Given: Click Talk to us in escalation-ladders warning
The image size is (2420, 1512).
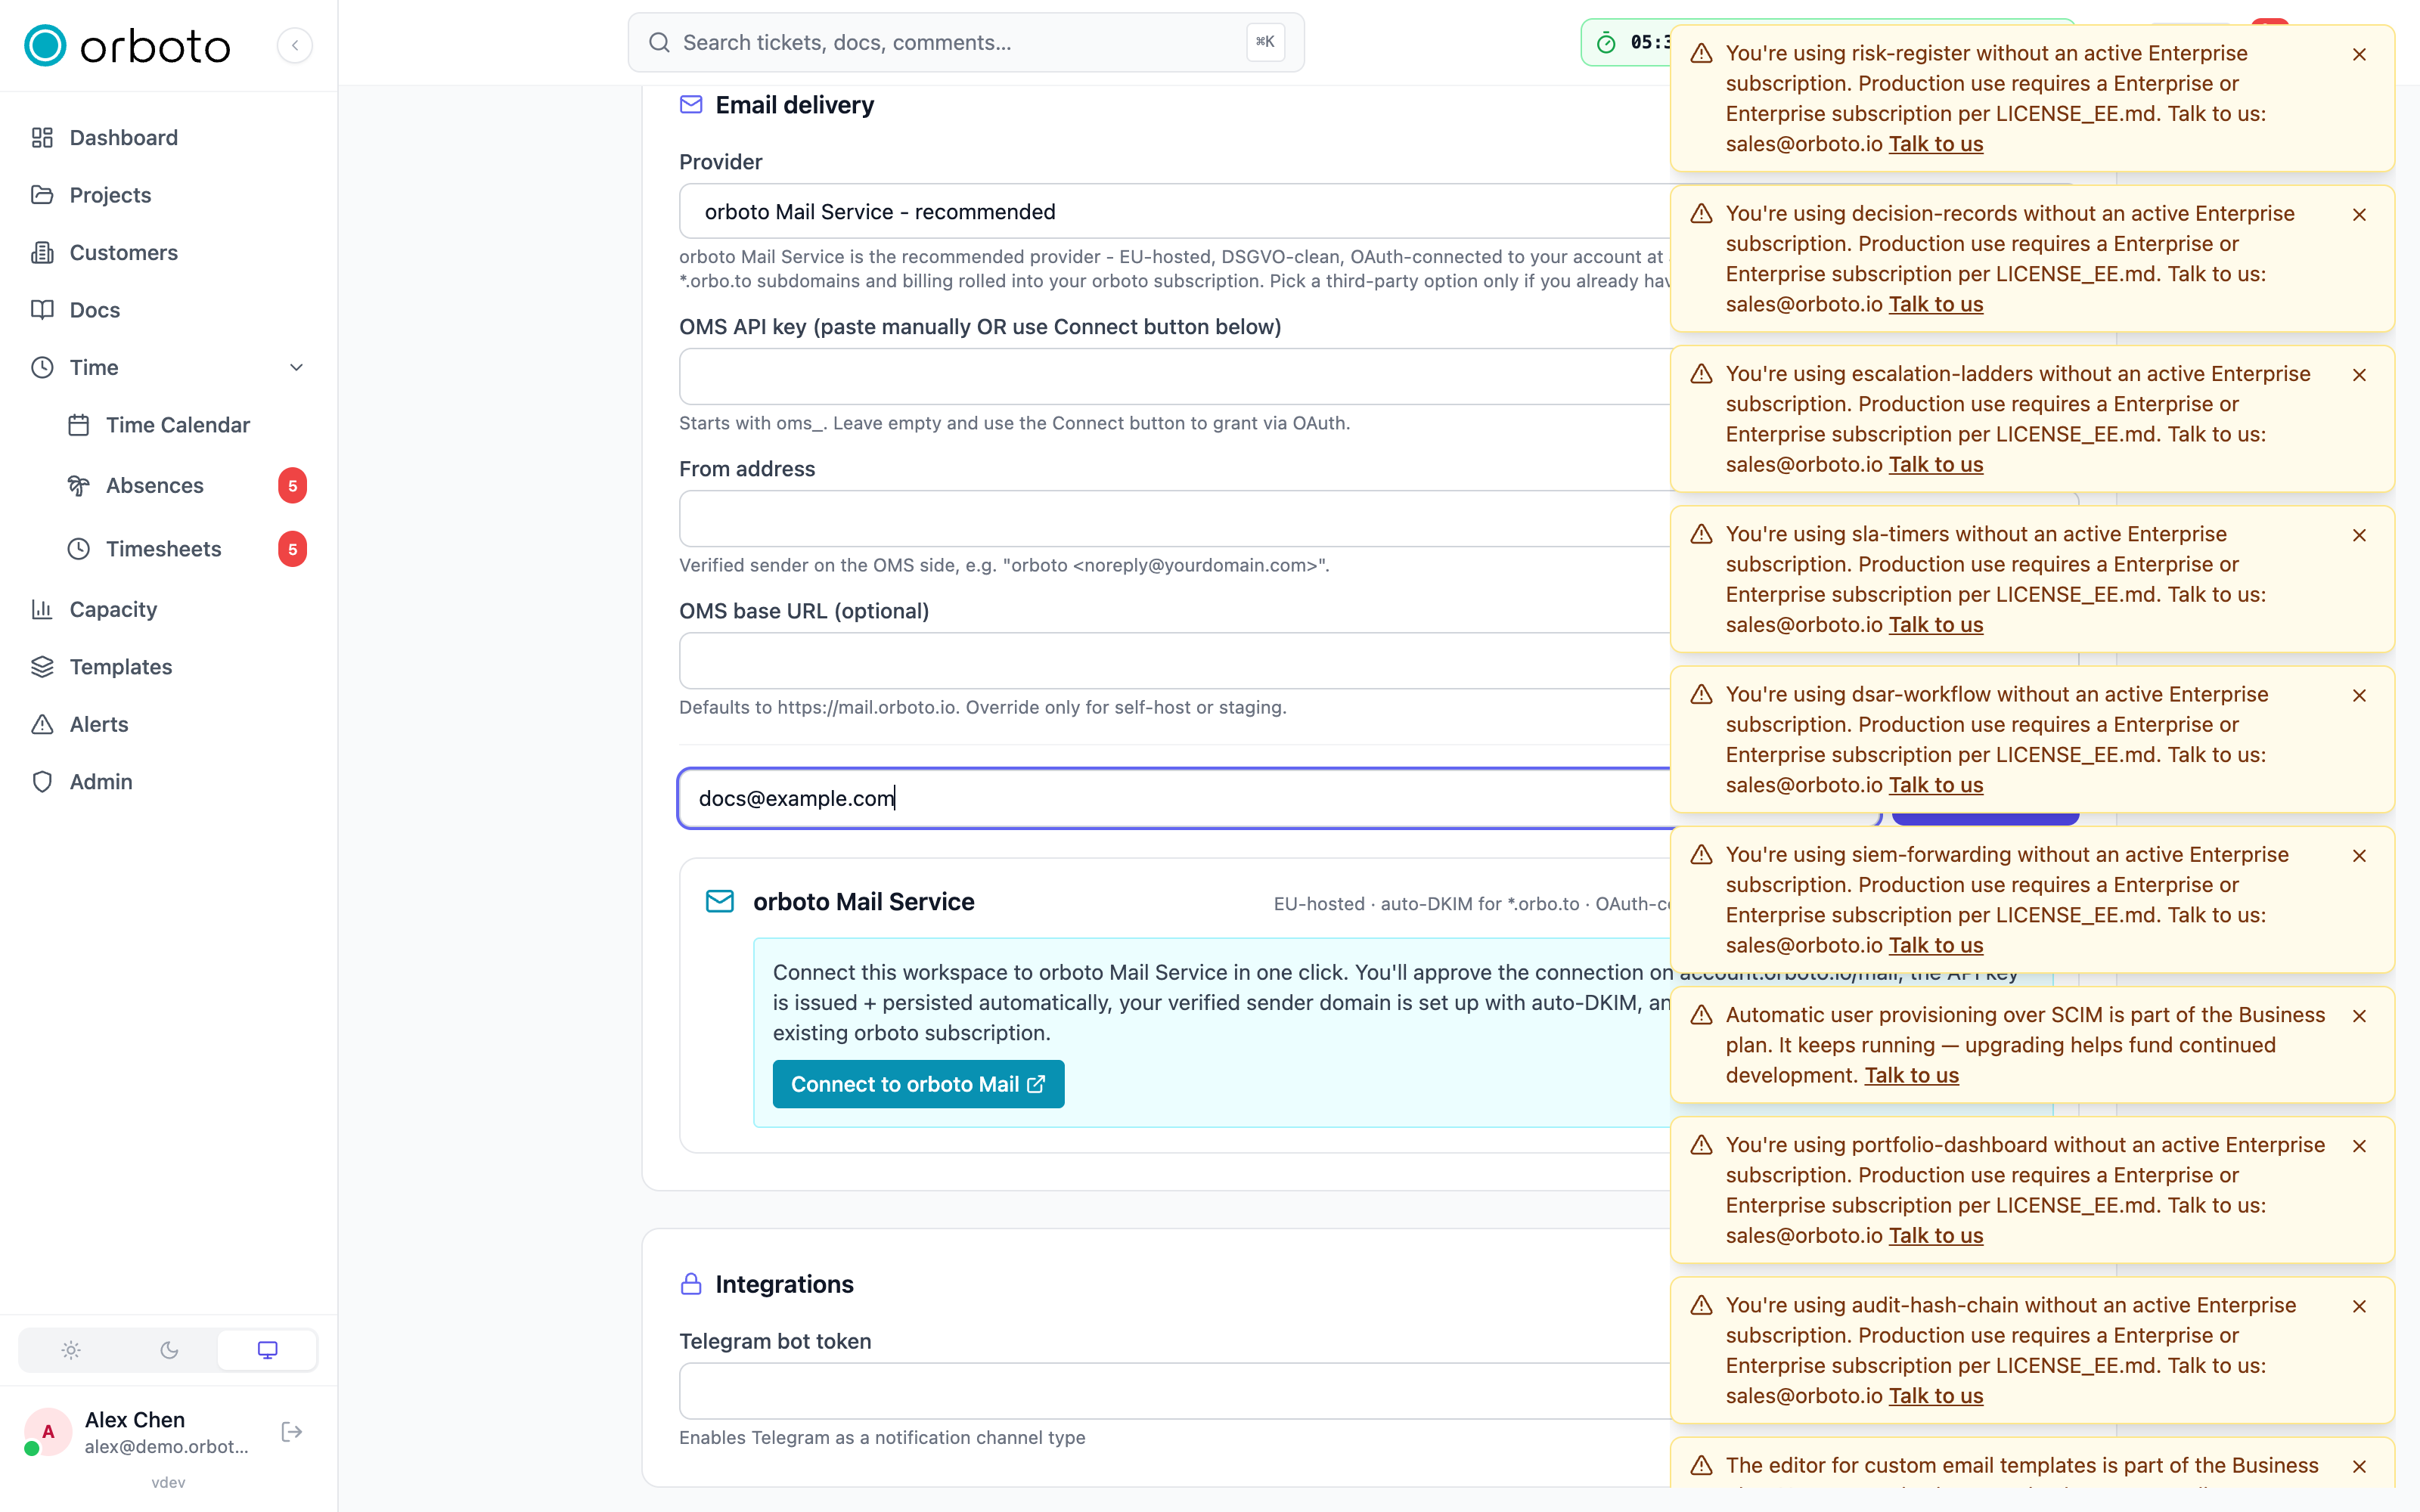Looking at the screenshot, I should 1935,464.
